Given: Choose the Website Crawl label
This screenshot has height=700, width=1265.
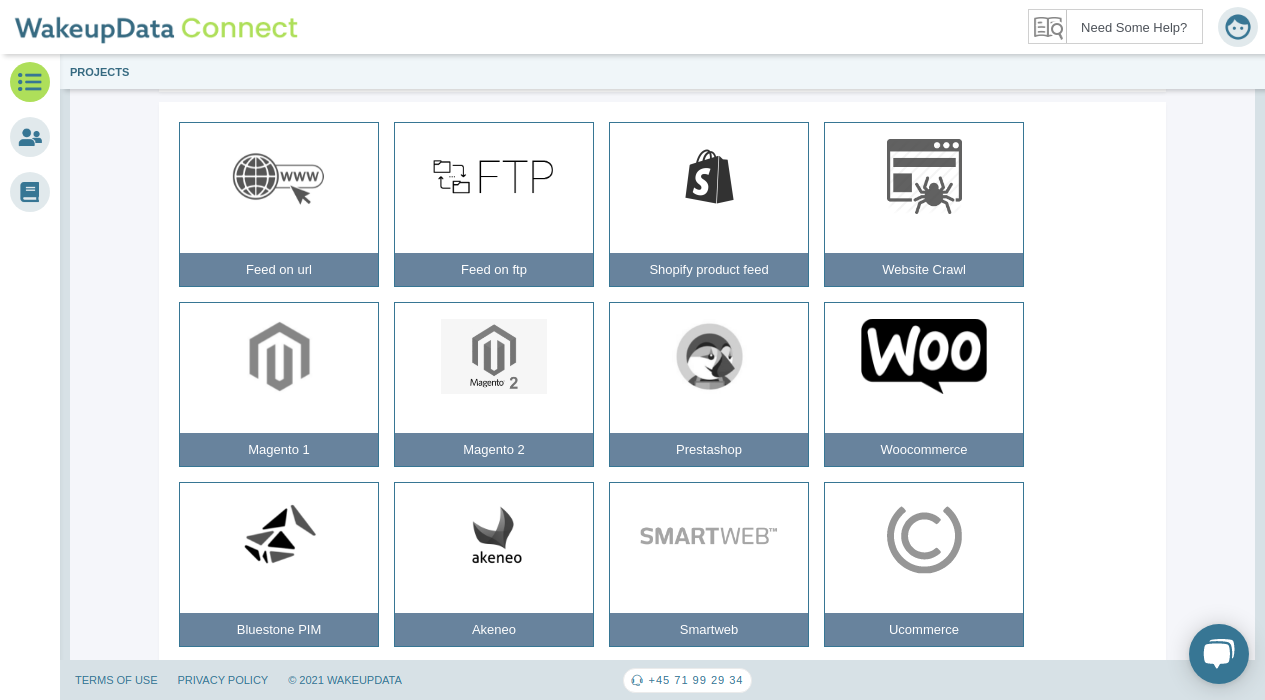Looking at the screenshot, I should pyautogui.click(x=924, y=270).
